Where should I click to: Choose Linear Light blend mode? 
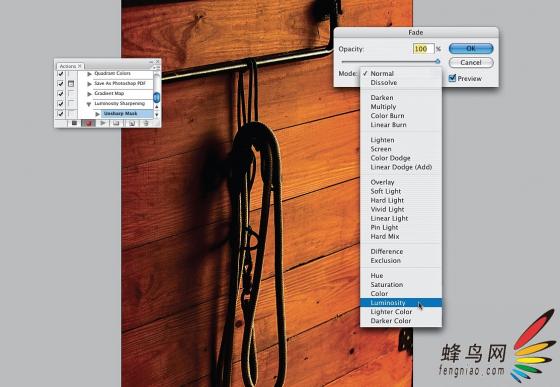(401, 218)
